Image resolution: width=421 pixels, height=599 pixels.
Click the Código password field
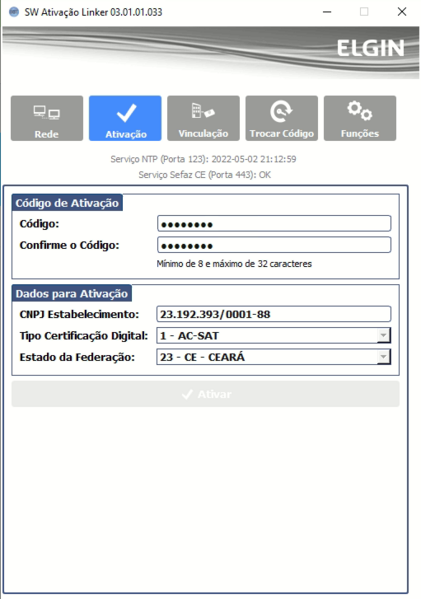274,223
